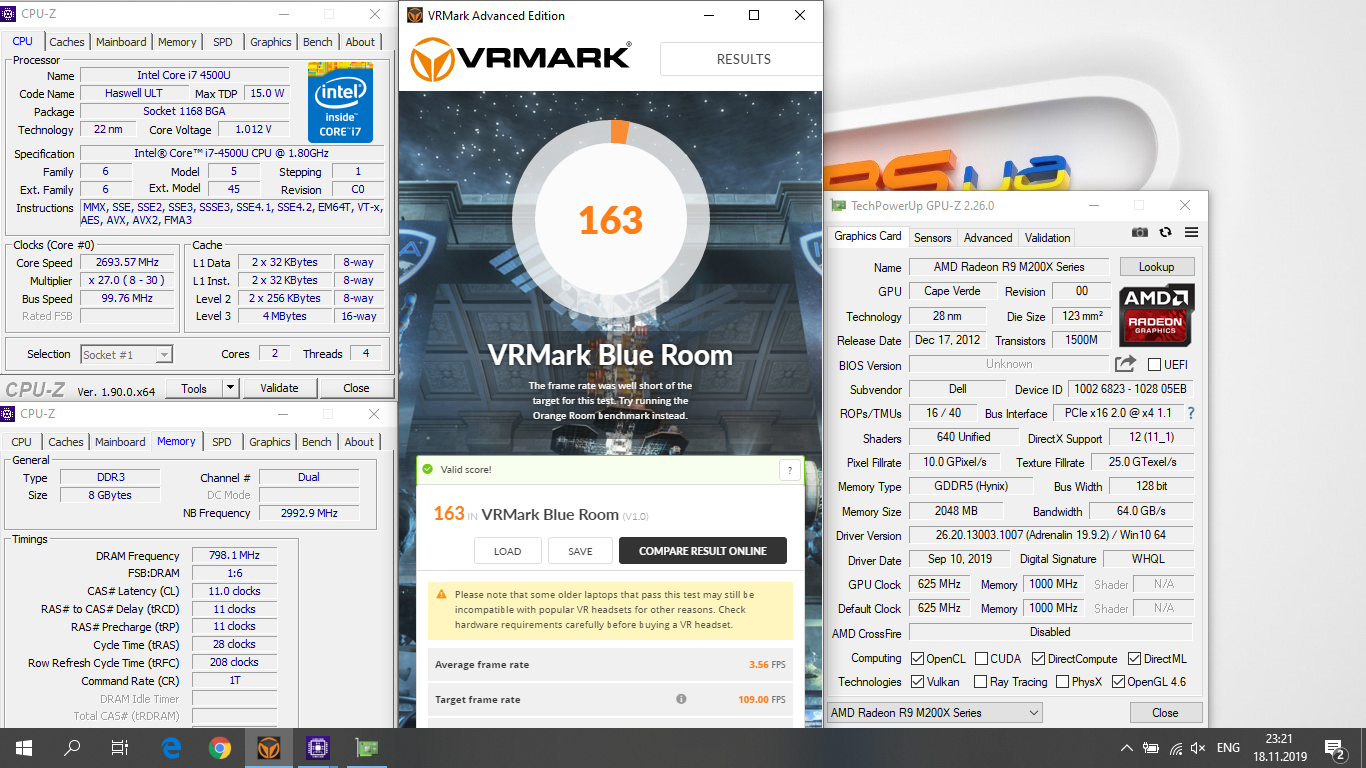Click the DRAM Frequency value 798.1 MHz

tap(235, 555)
